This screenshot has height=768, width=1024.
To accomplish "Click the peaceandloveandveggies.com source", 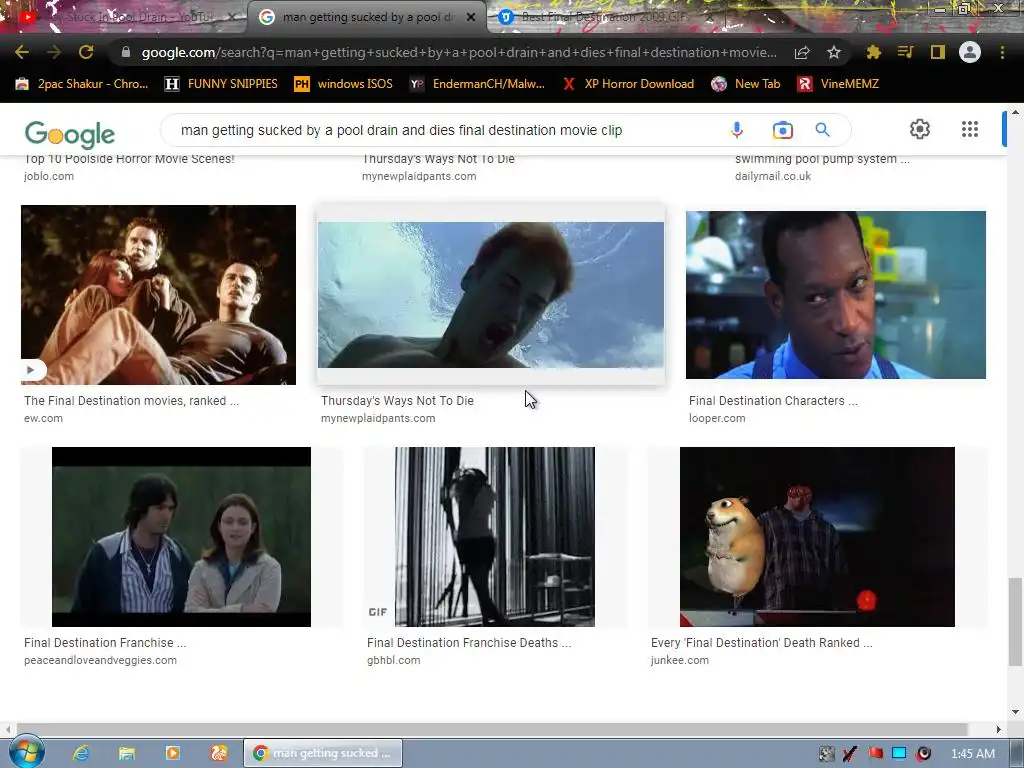I will coord(100,660).
